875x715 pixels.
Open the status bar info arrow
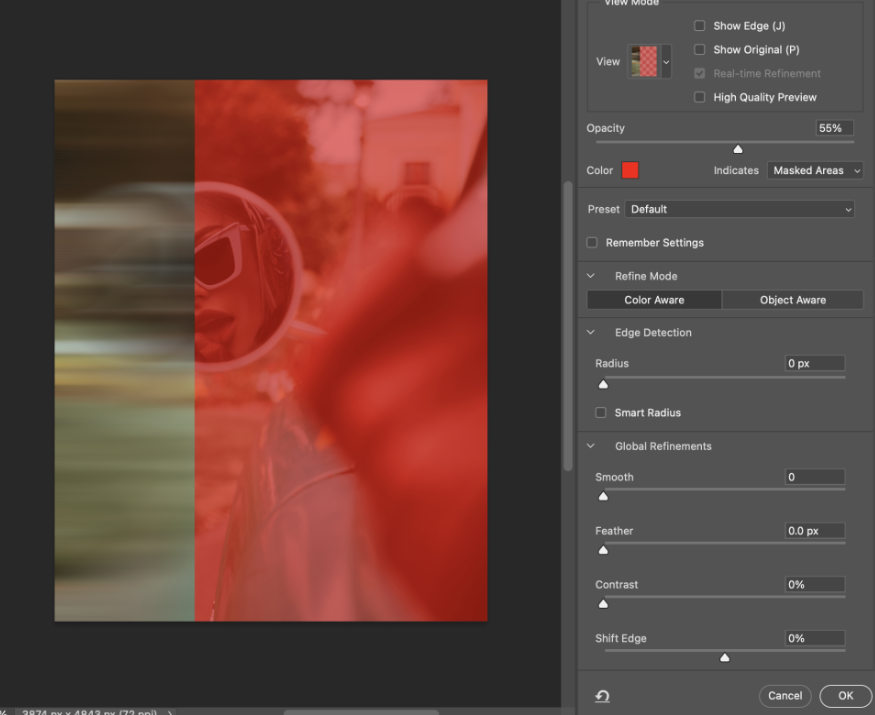coord(170,712)
